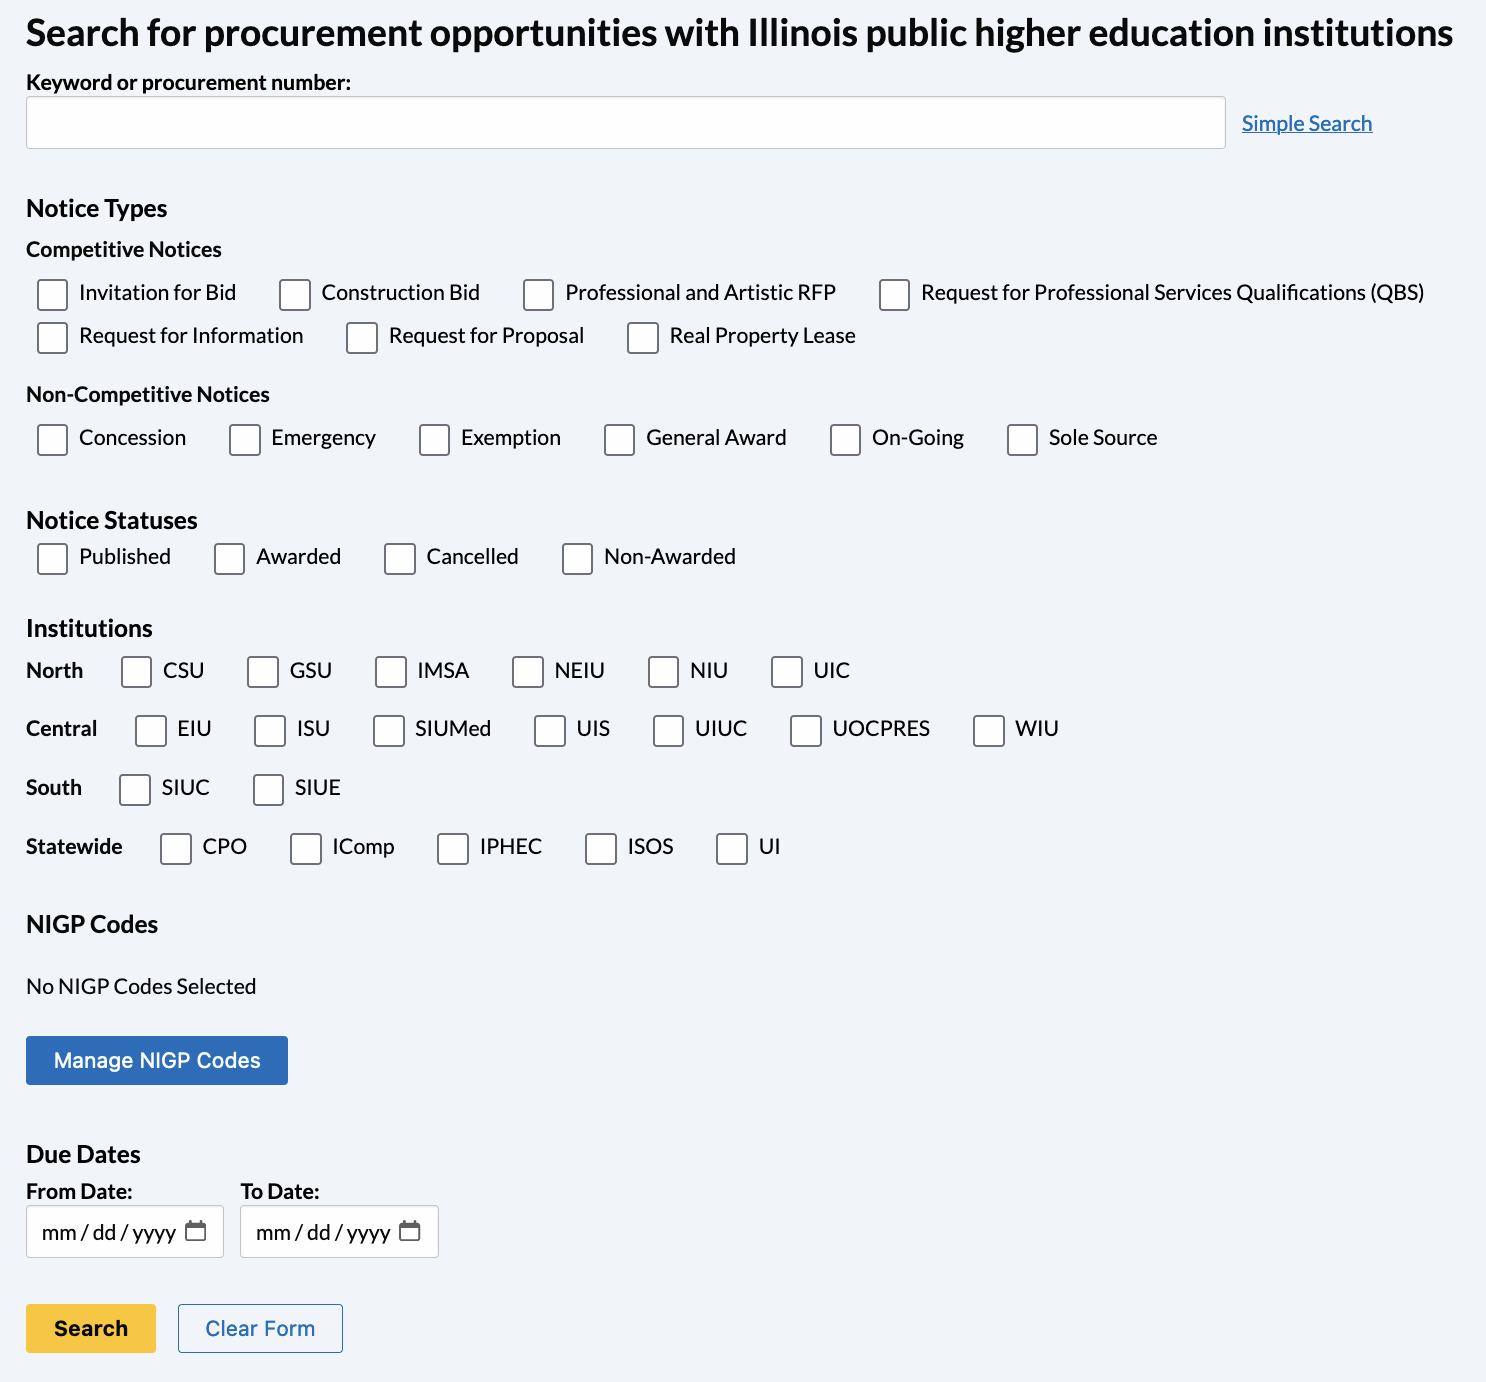Select the UOCPRES checkbox
The width and height of the screenshot is (1486, 1382).
806,731
